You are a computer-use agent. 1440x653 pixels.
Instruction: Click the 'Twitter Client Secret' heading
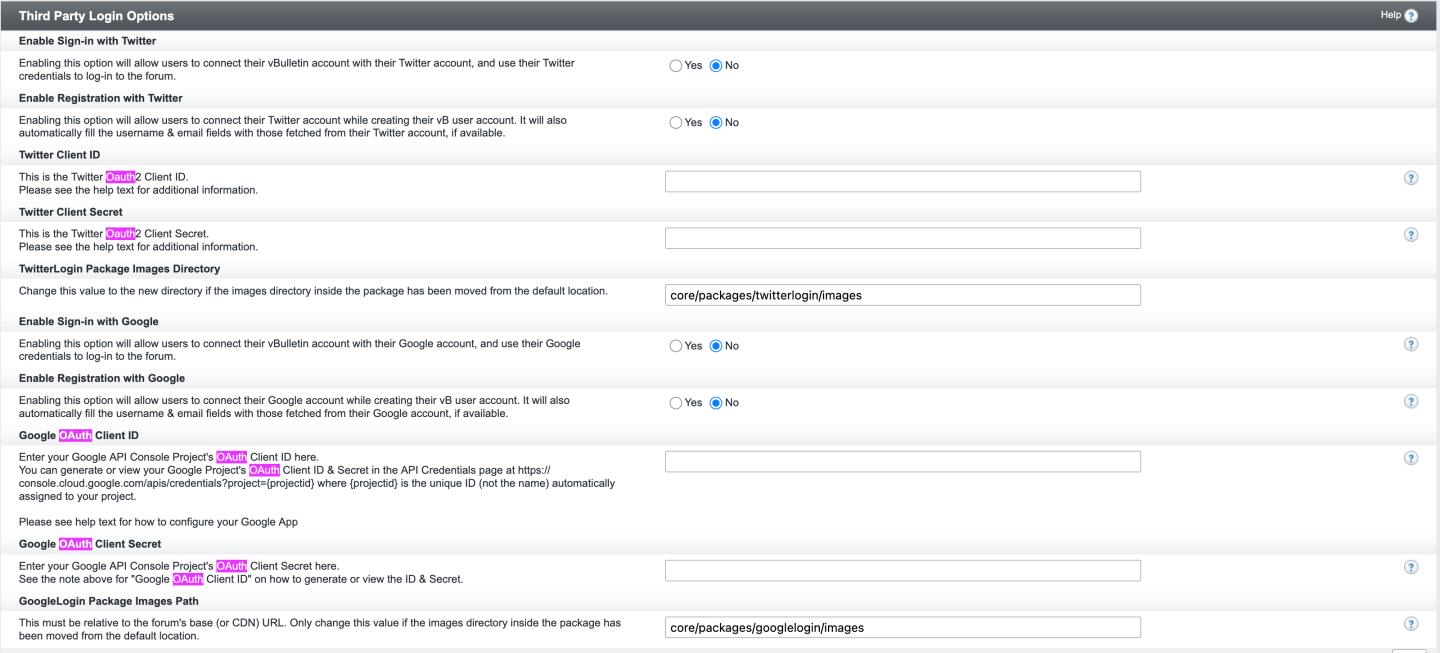[x=71, y=212]
